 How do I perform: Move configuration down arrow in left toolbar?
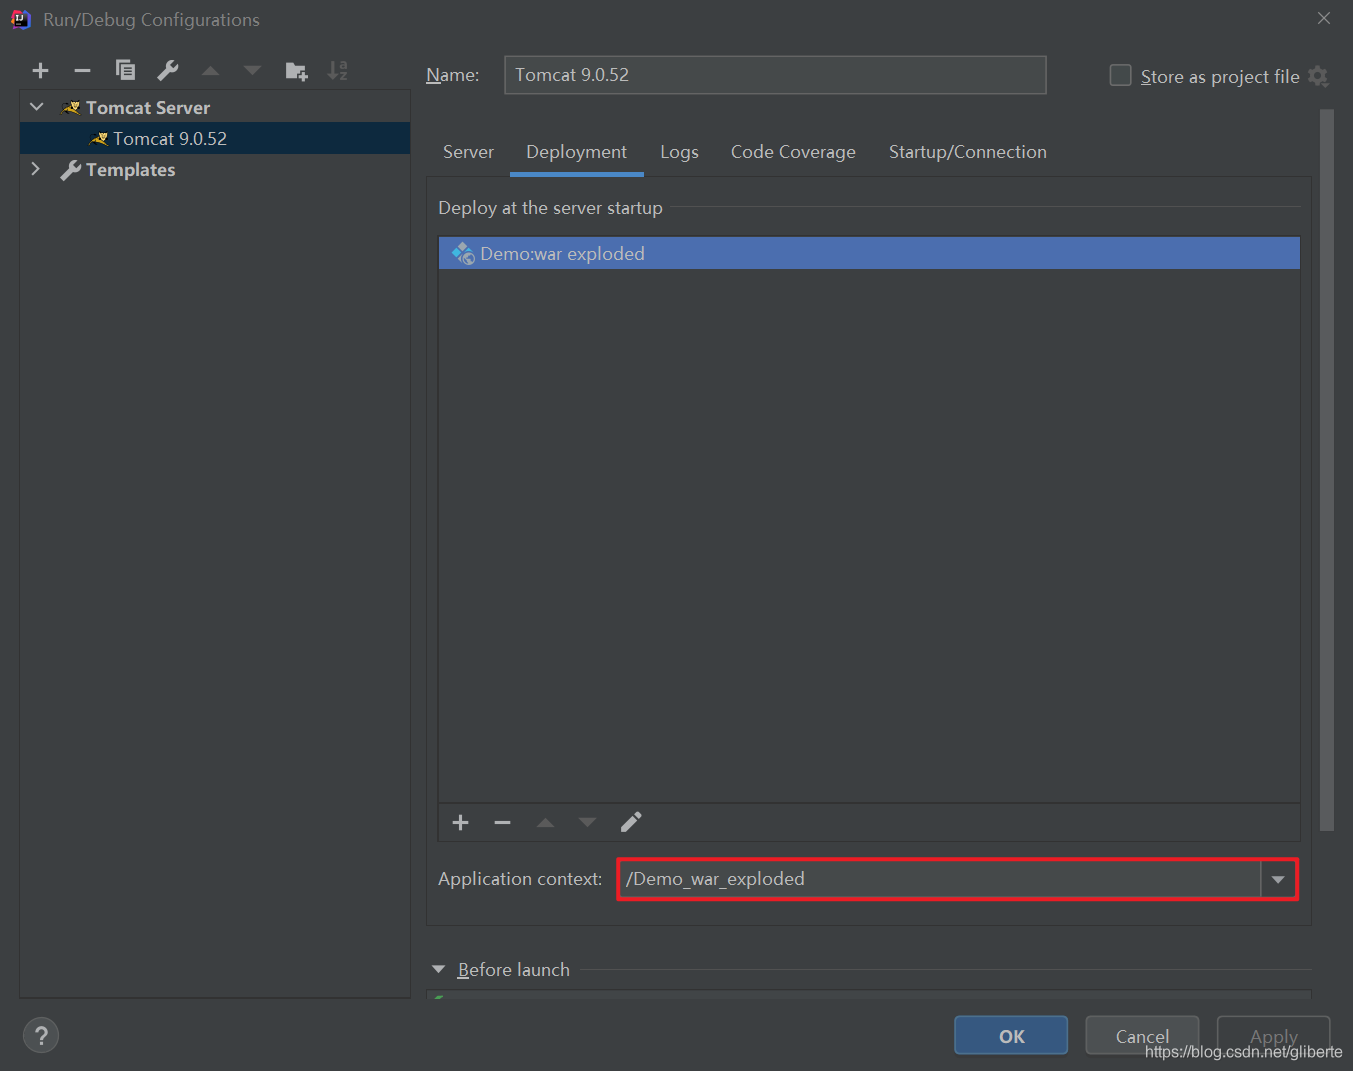[x=252, y=71]
